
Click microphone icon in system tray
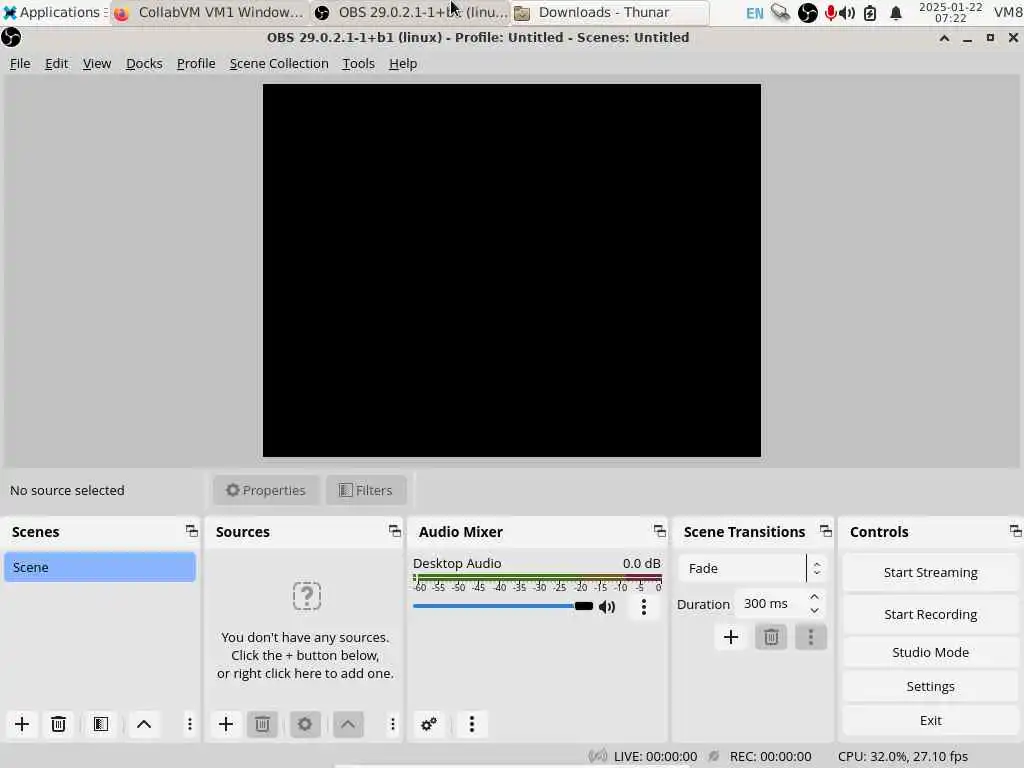(x=830, y=12)
